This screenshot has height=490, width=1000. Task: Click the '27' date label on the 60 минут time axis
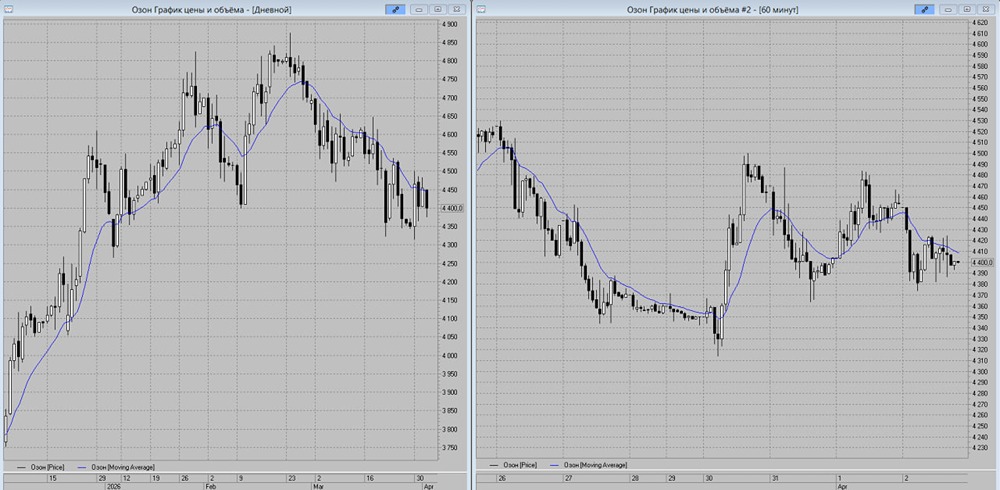click(568, 478)
